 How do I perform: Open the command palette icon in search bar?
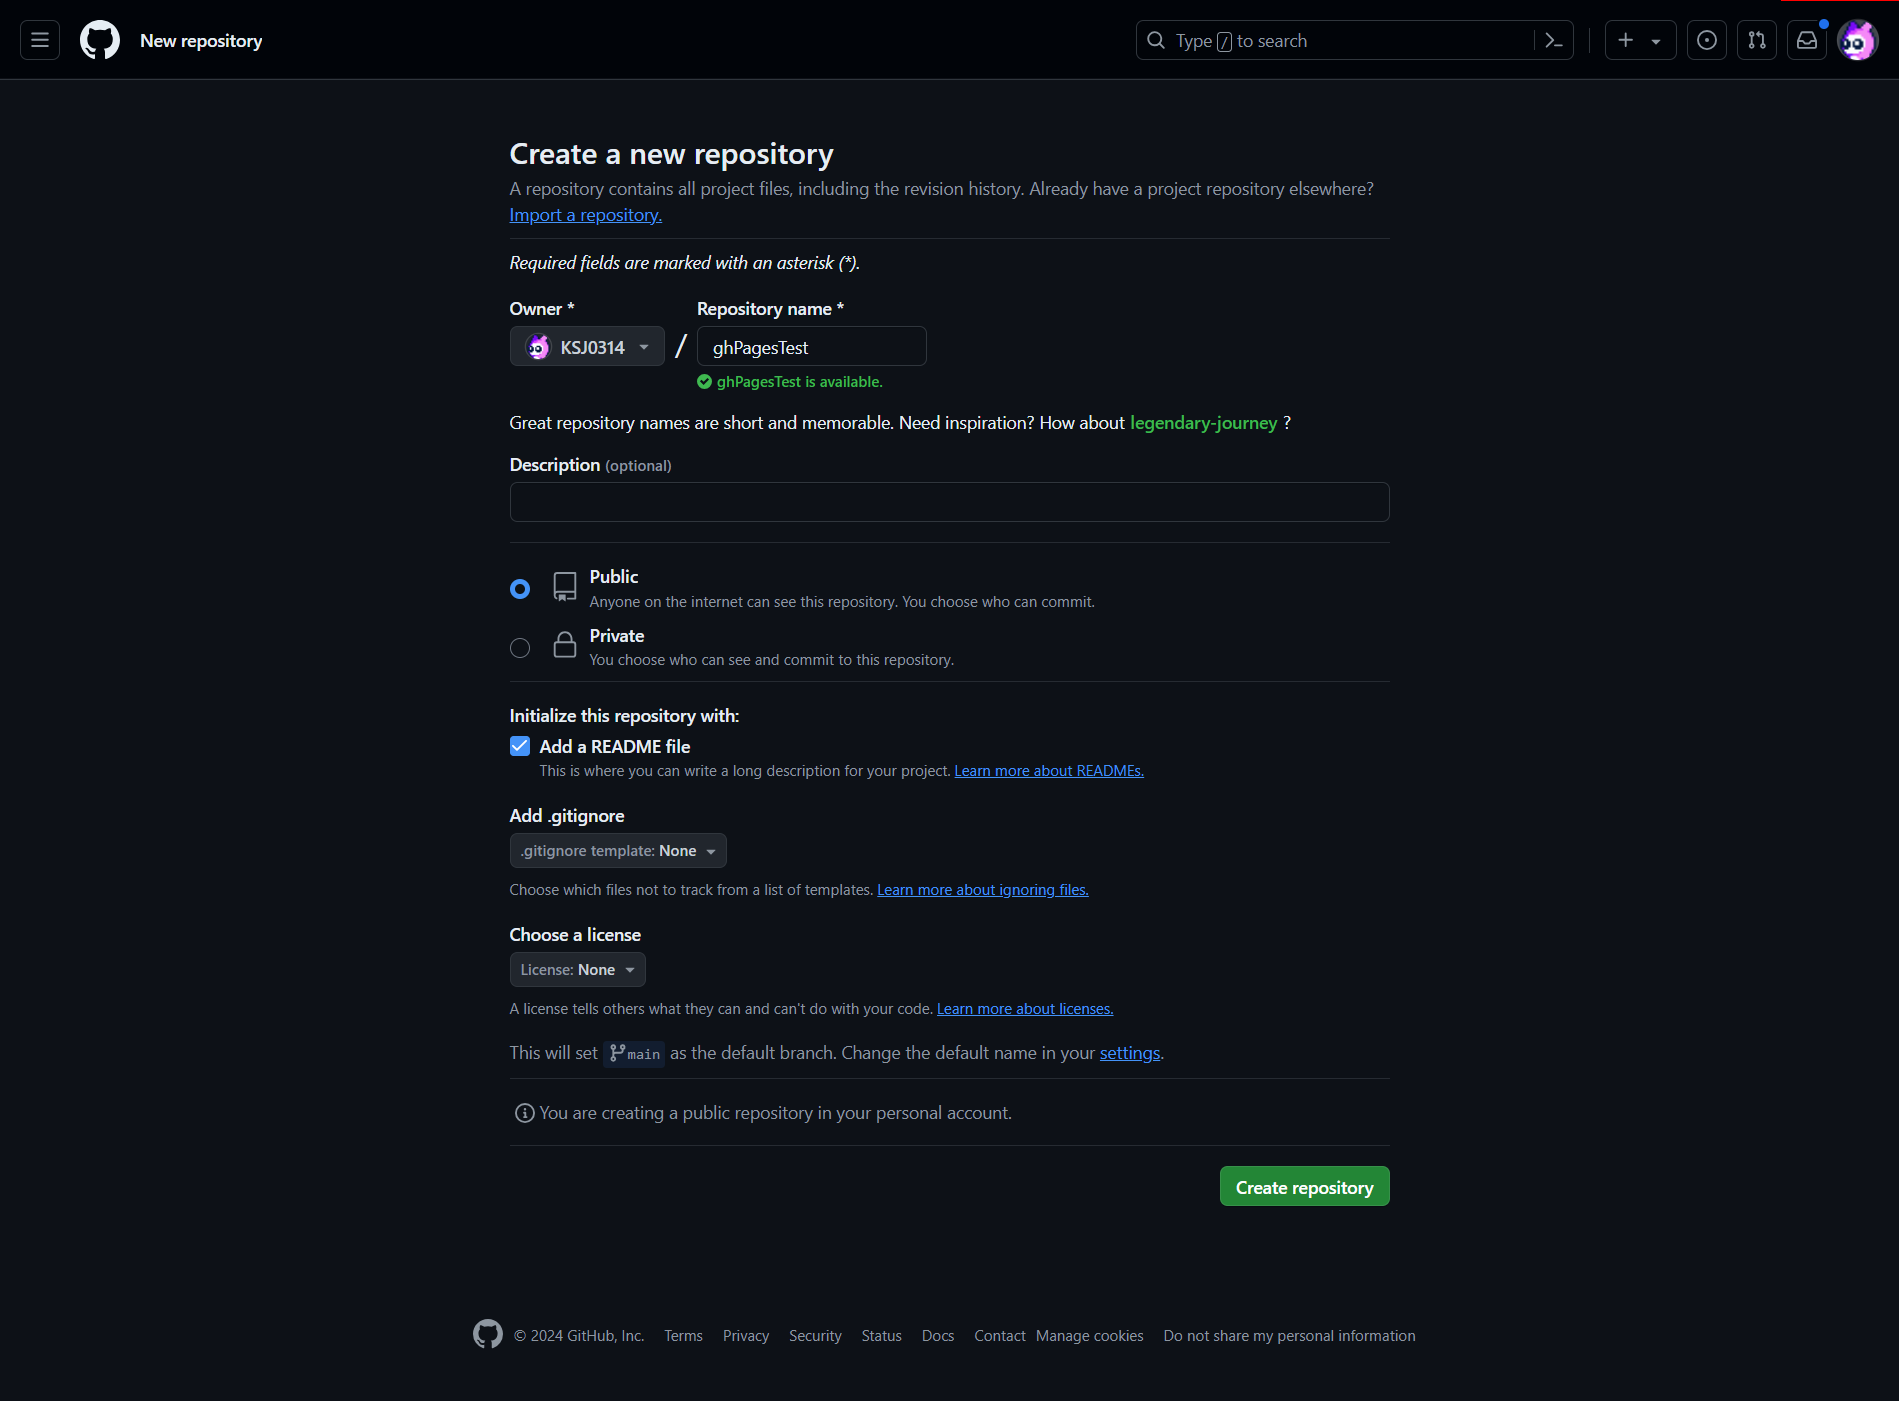(x=1553, y=40)
